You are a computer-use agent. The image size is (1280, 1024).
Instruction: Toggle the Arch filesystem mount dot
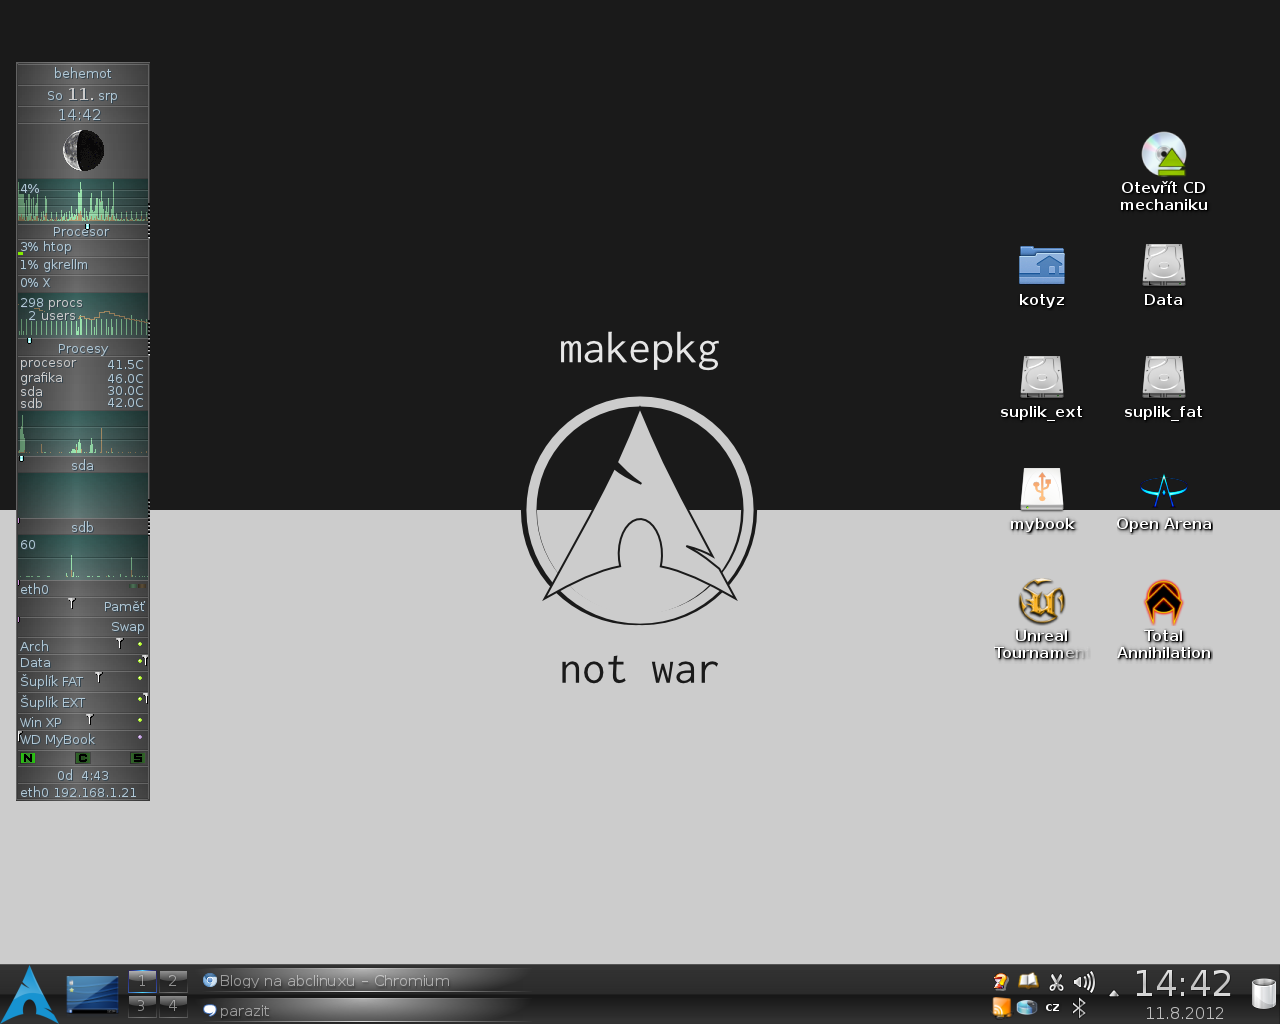tap(140, 644)
